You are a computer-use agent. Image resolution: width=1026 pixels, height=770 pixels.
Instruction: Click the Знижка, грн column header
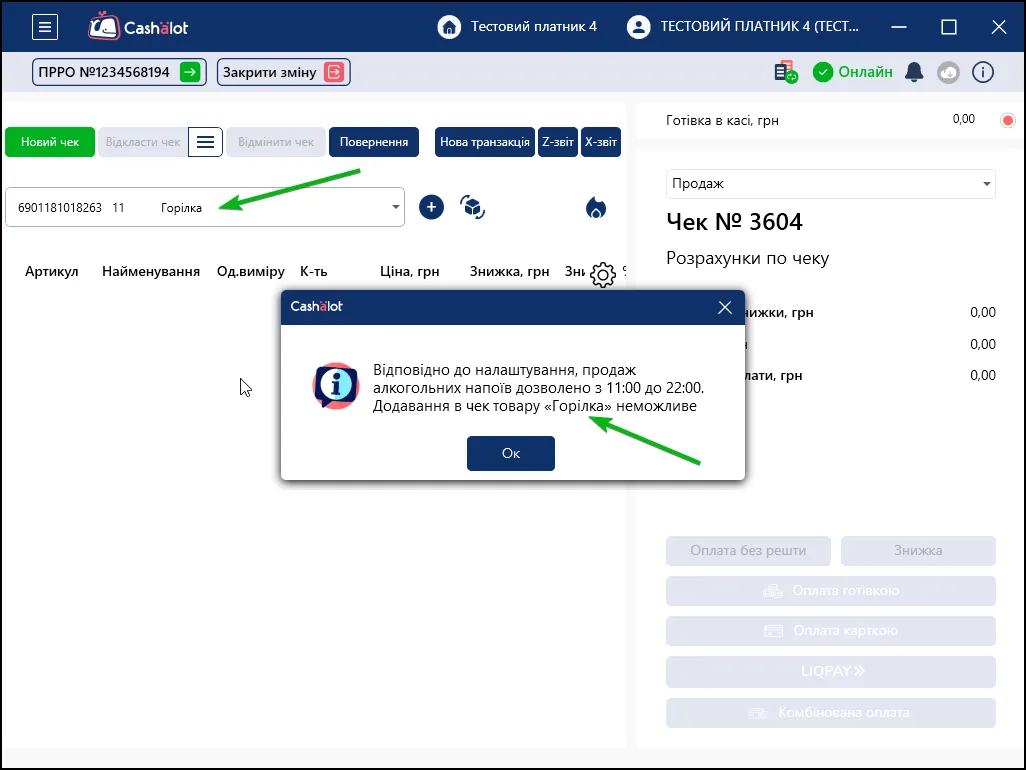510,271
